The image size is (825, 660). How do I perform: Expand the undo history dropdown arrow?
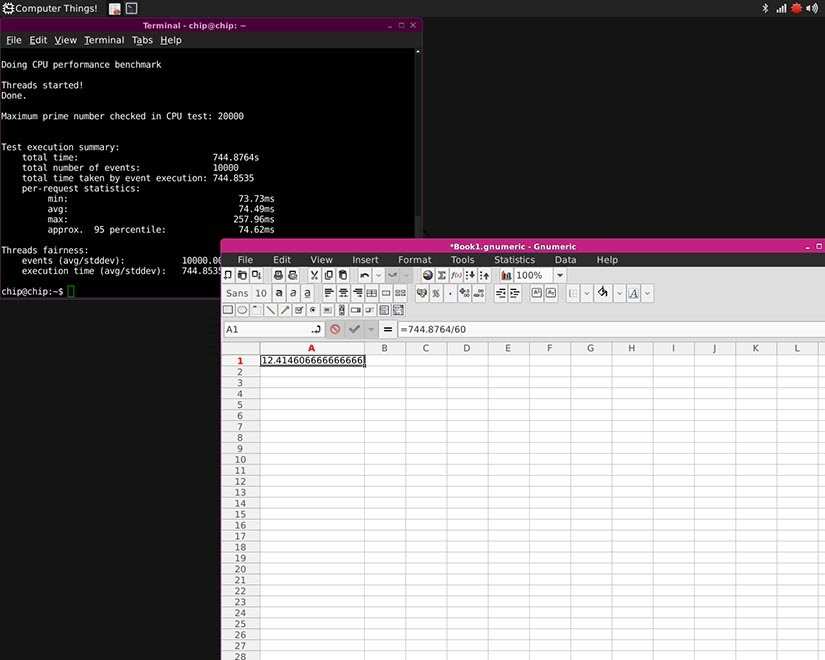[378, 275]
